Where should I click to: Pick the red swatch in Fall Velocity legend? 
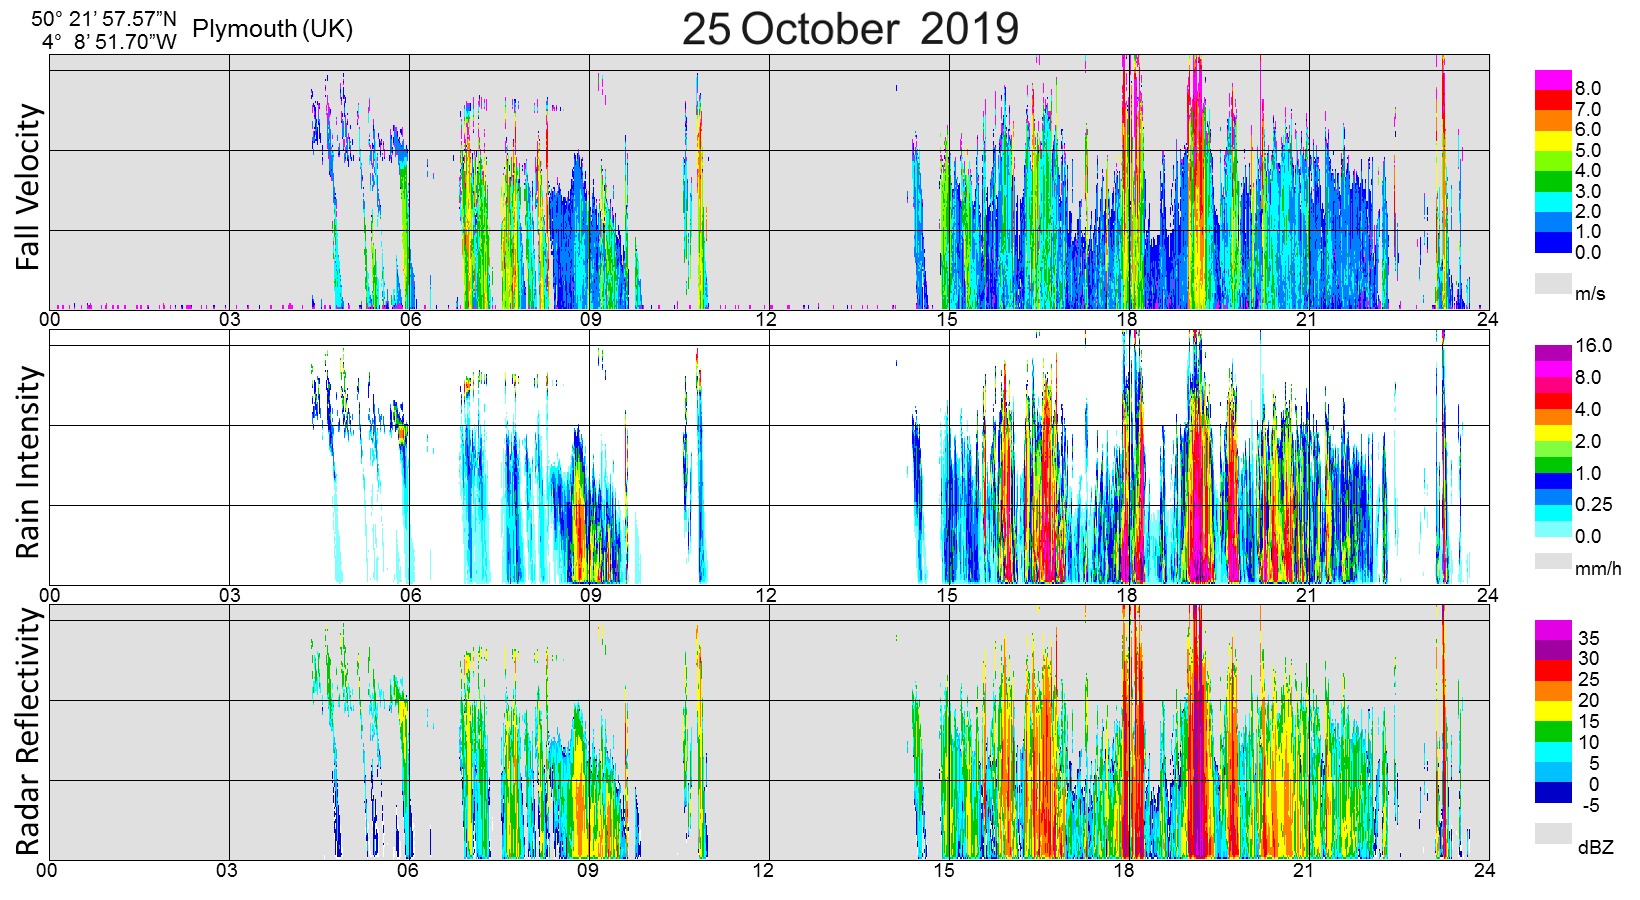click(1553, 100)
